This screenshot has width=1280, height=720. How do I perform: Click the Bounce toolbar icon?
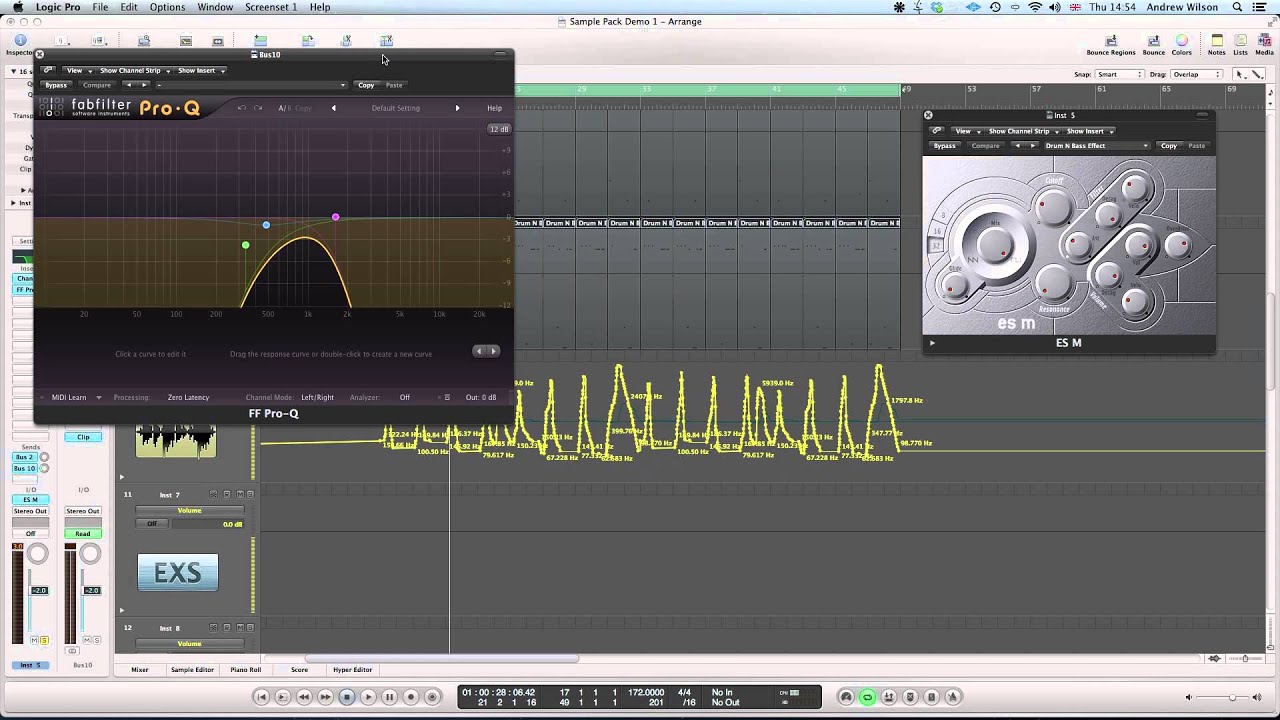[1154, 41]
